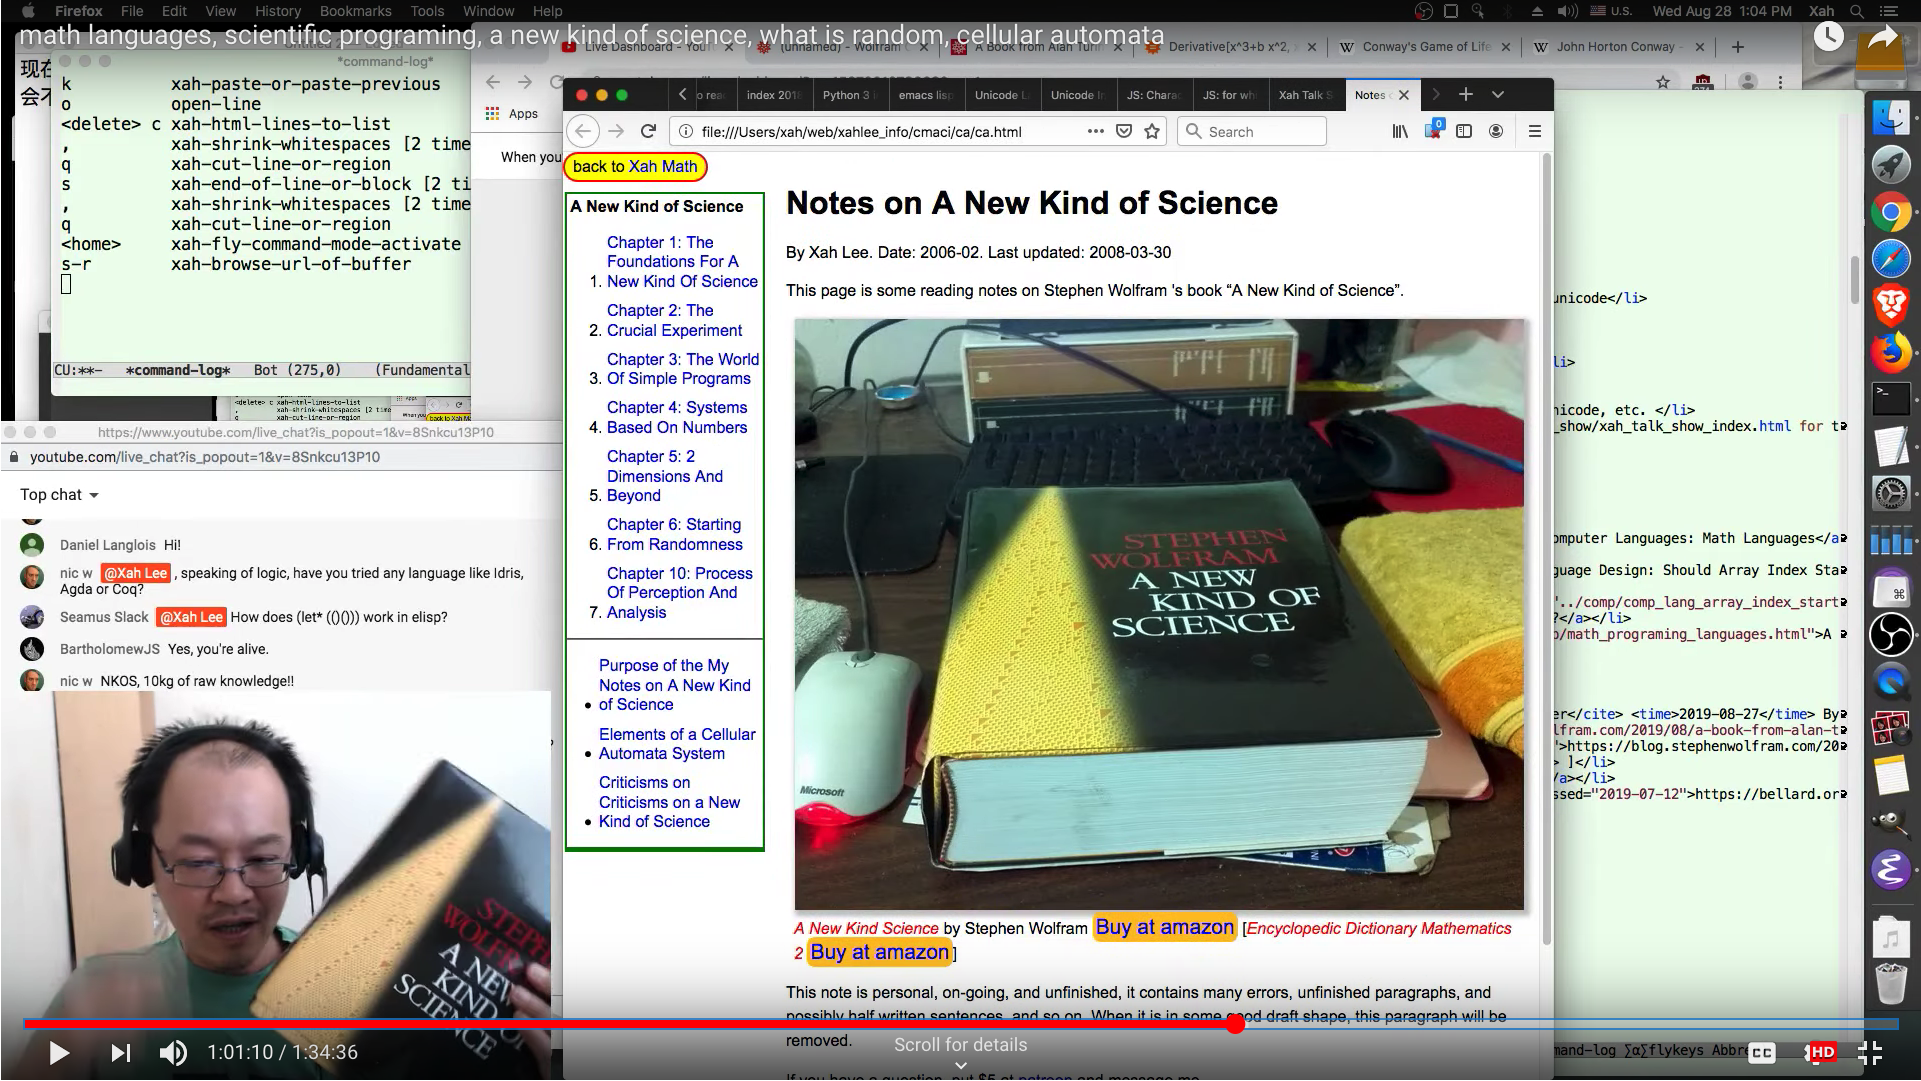The width and height of the screenshot is (1921, 1081).
Task: Seek on the red video progress bar
Action: (630, 1023)
